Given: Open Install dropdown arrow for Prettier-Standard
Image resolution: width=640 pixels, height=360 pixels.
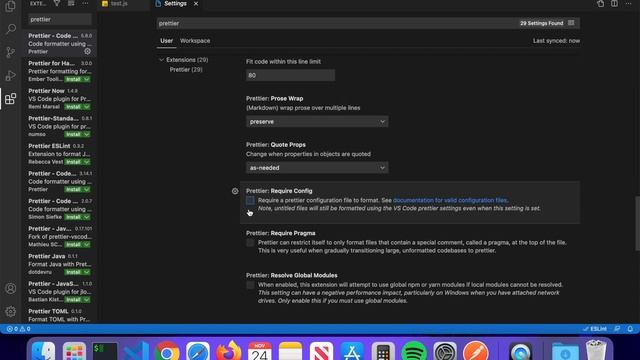Looking at the screenshot, I should (x=87, y=134).
